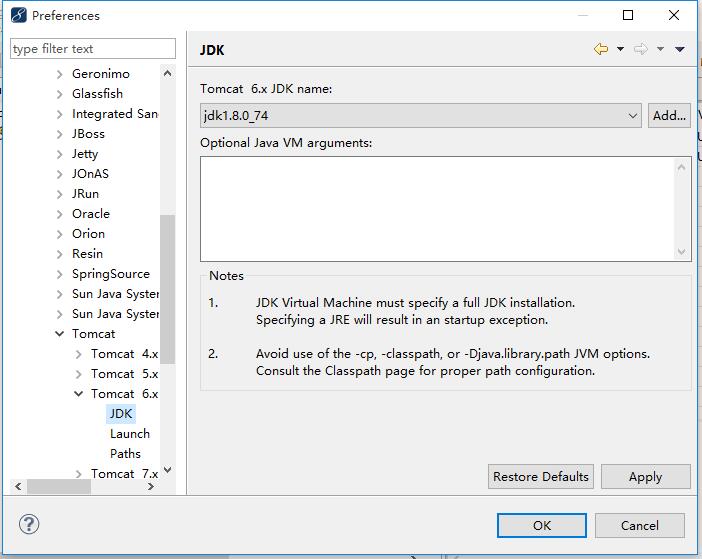Click the tree scroll left arrow
This screenshot has height=559, width=702.
coord(18,486)
